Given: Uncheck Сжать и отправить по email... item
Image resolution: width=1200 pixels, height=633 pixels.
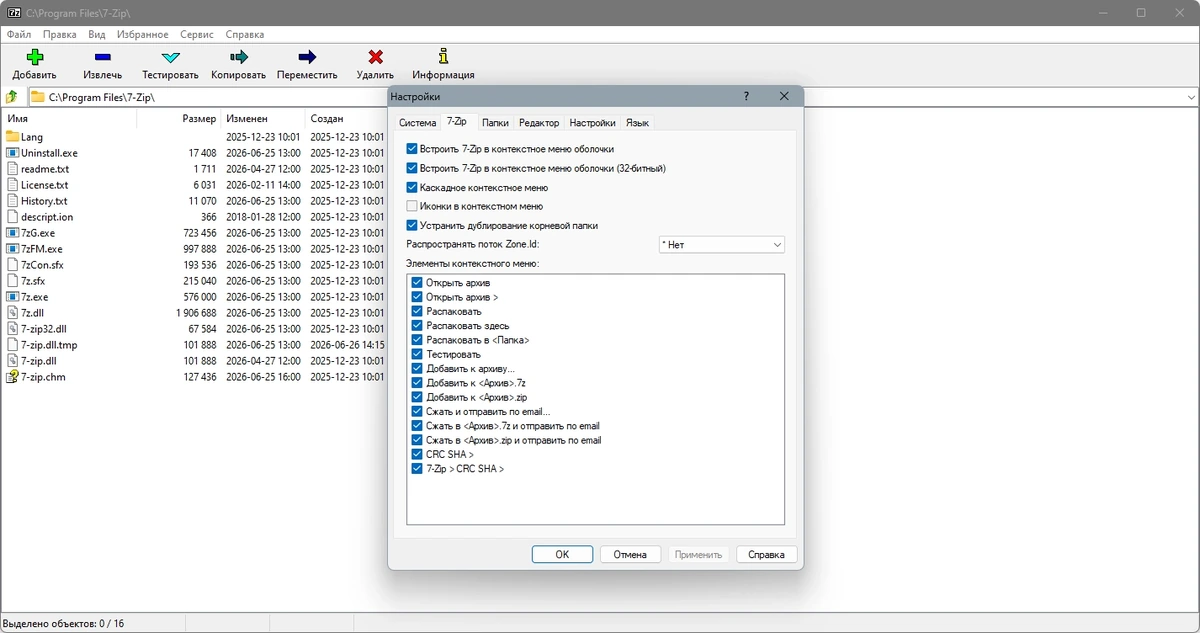Looking at the screenshot, I should point(417,411).
